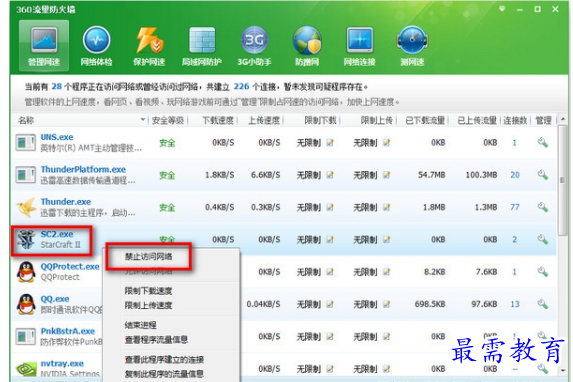Click the manage magnifier icon for SC2.exe
The width and height of the screenshot is (573, 382).
(x=543, y=239)
